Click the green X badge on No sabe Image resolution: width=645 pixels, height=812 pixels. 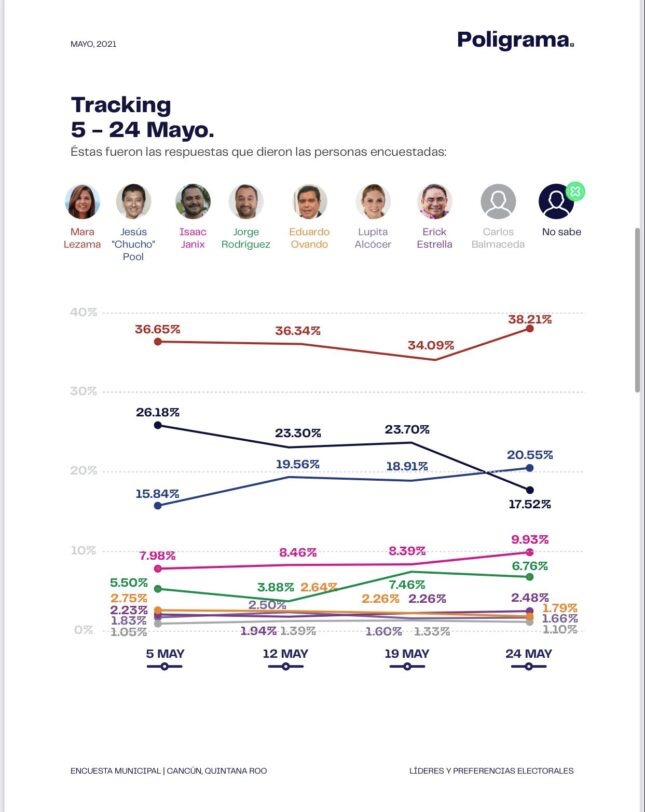575,190
